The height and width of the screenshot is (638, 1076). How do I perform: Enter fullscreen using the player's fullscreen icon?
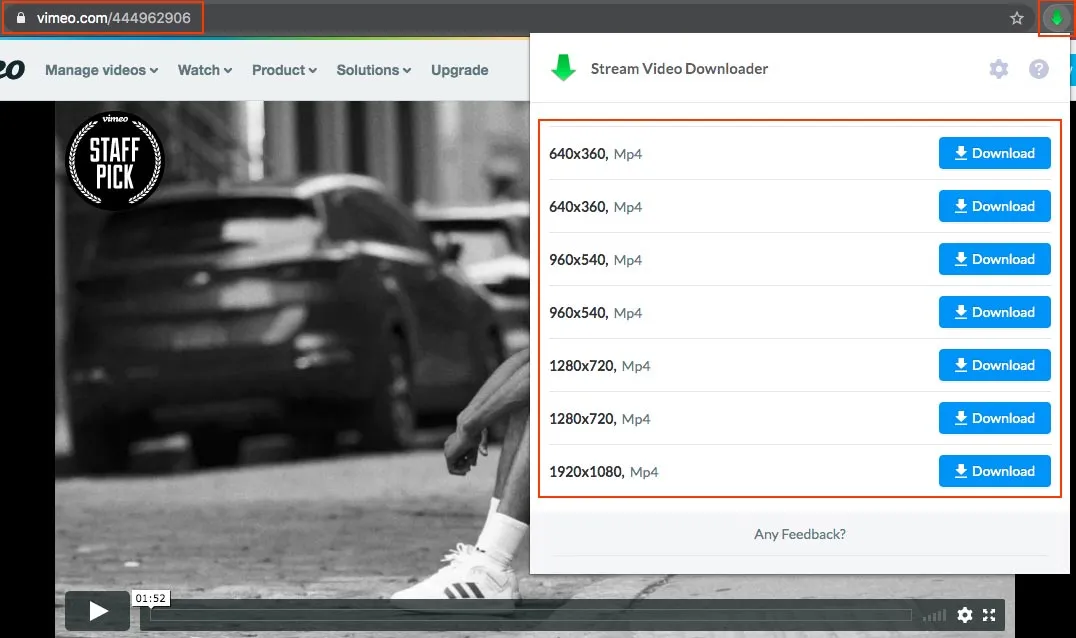(989, 615)
